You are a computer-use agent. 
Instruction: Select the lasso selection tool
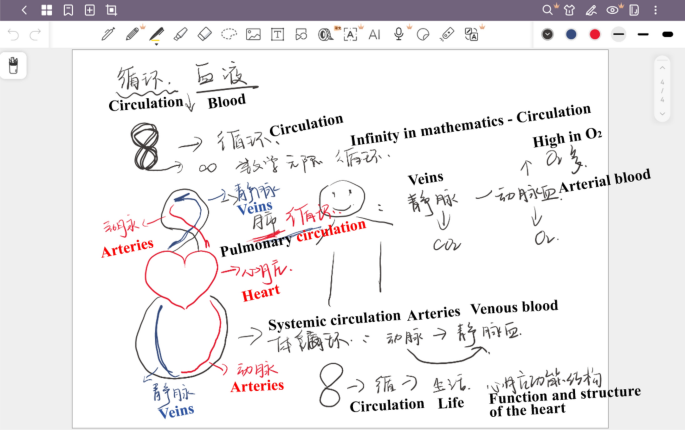coord(229,34)
